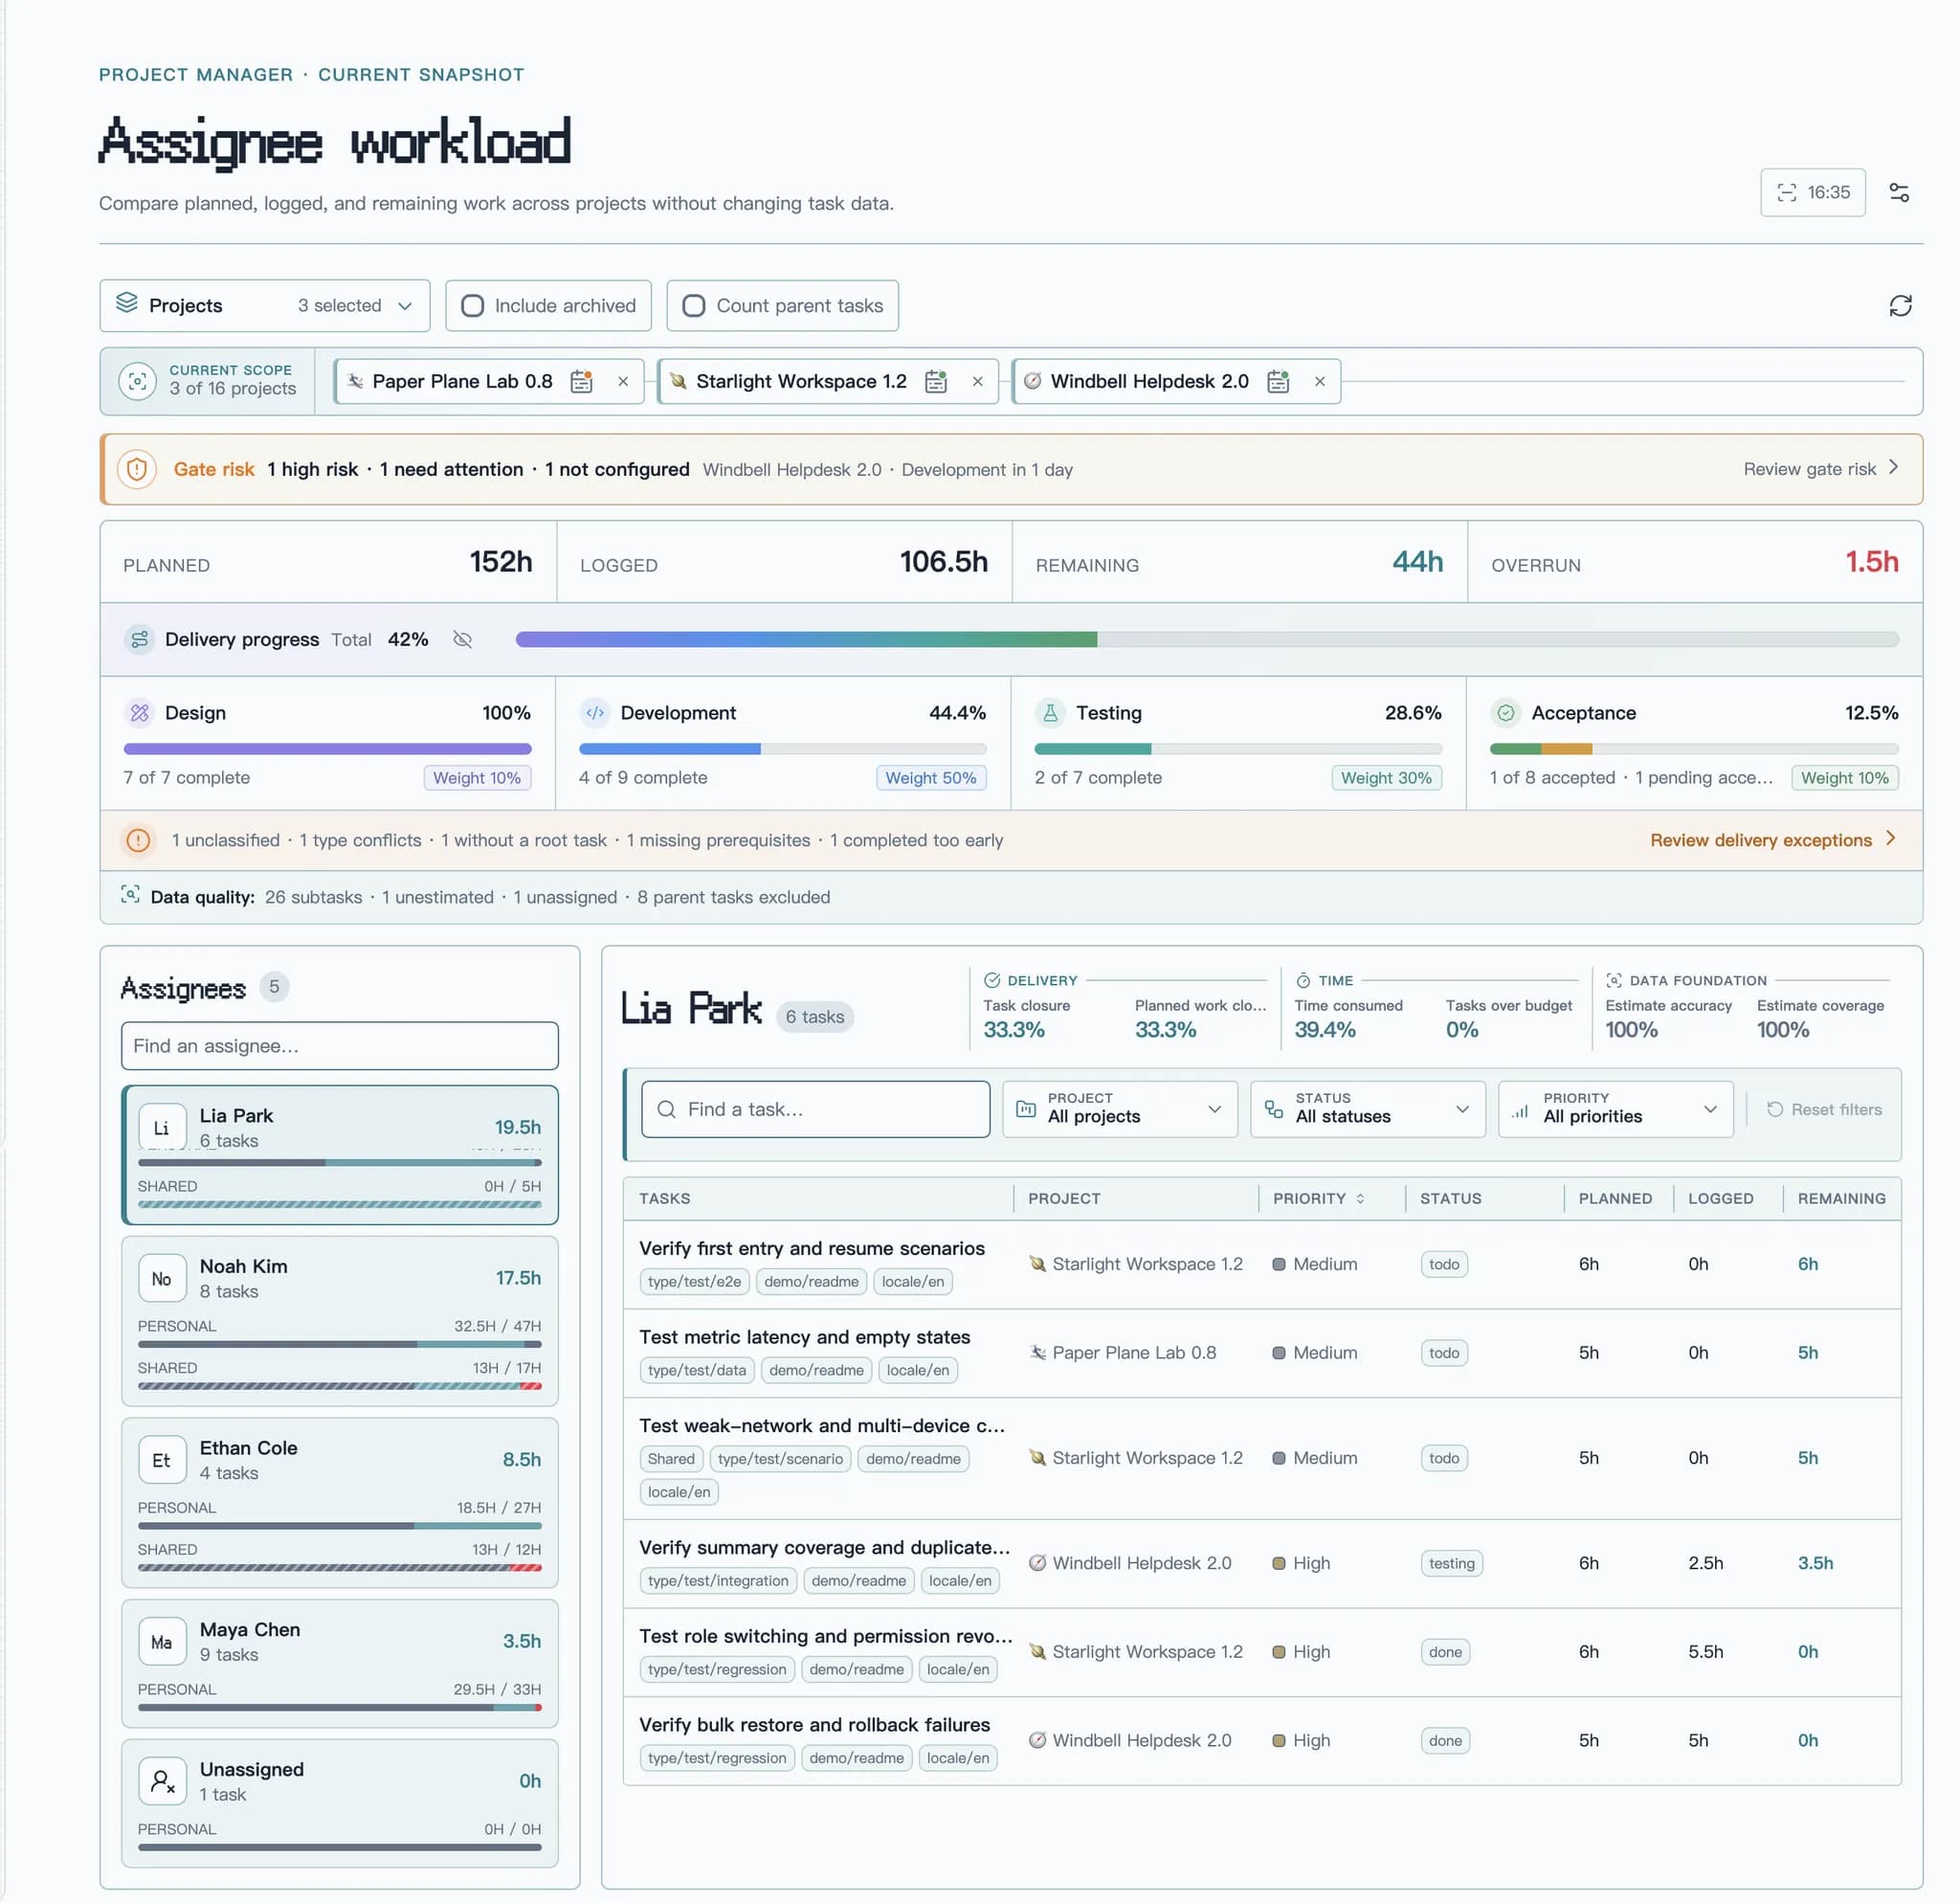Toggle the Include archived checkbox
Image resolution: width=1960 pixels, height=1903 pixels.
click(472, 305)
